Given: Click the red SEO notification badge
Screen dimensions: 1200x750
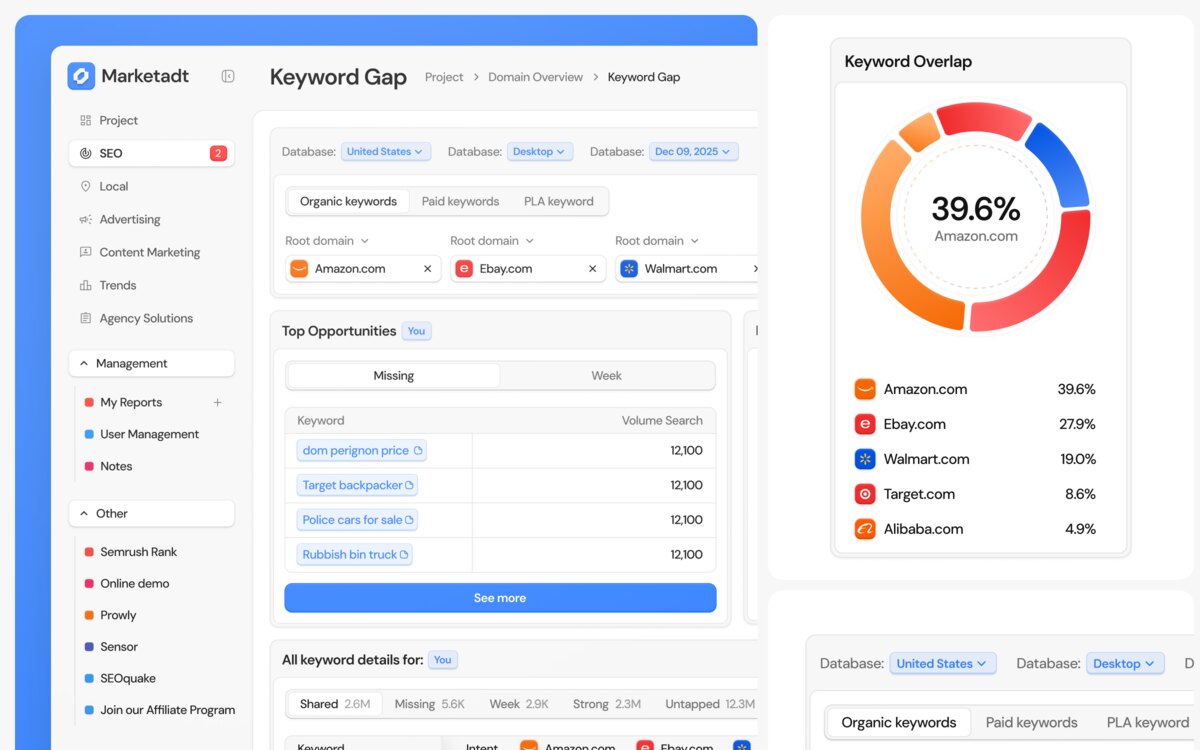Looking at the screenshot, I should click(x=218, y=153).
